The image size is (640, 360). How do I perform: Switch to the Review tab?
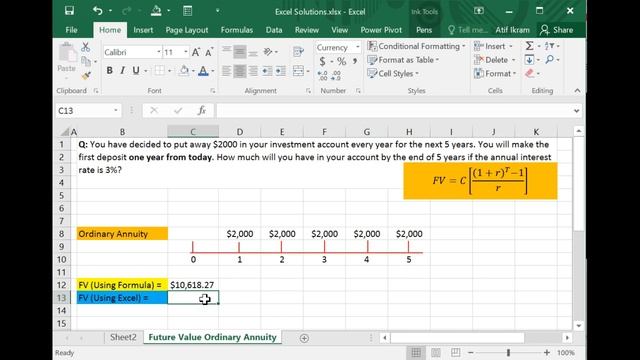tap(307, 30)
